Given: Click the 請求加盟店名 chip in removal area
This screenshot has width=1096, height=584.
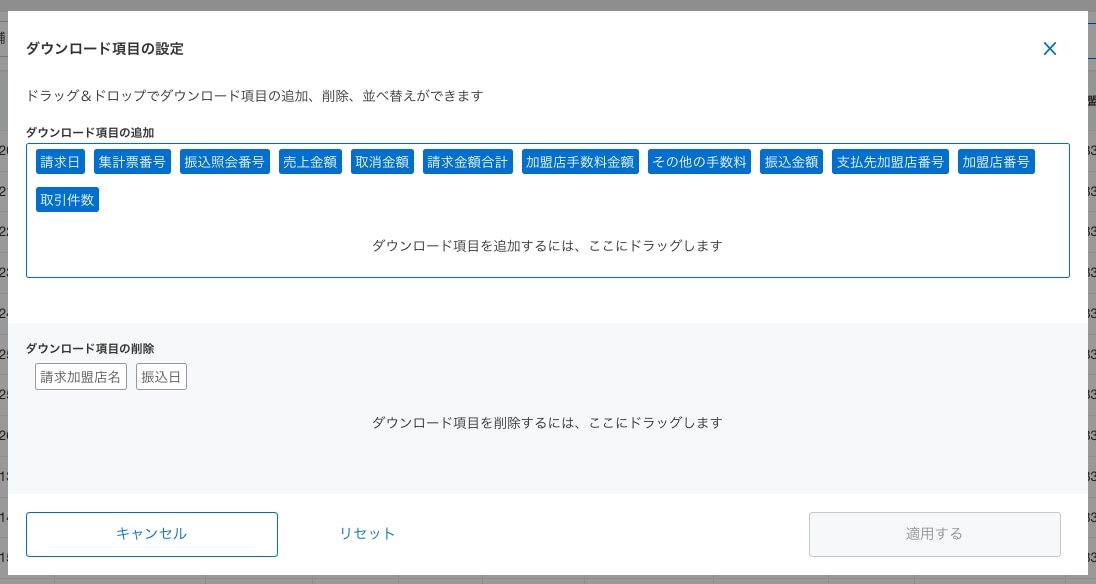Looking at the screenshot, I should point(81,376).
